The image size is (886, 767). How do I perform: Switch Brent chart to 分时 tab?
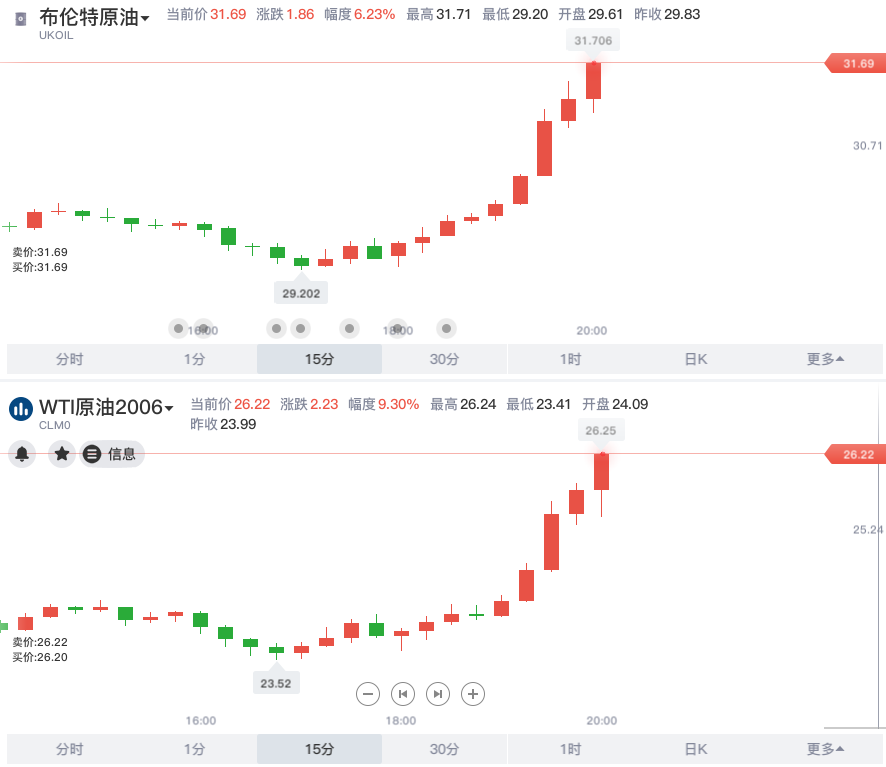coord(70,359)
